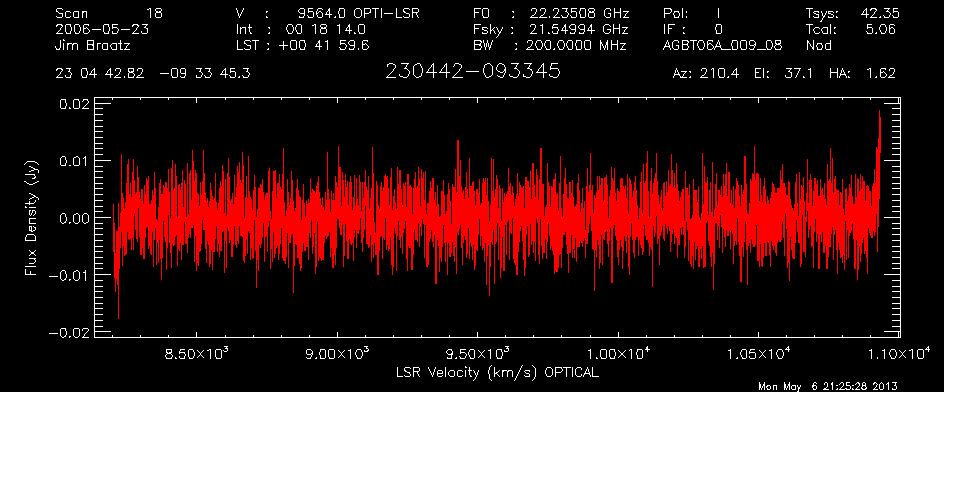Click the plot title 230442-093345
962x490 pixels.
(472, 73)
